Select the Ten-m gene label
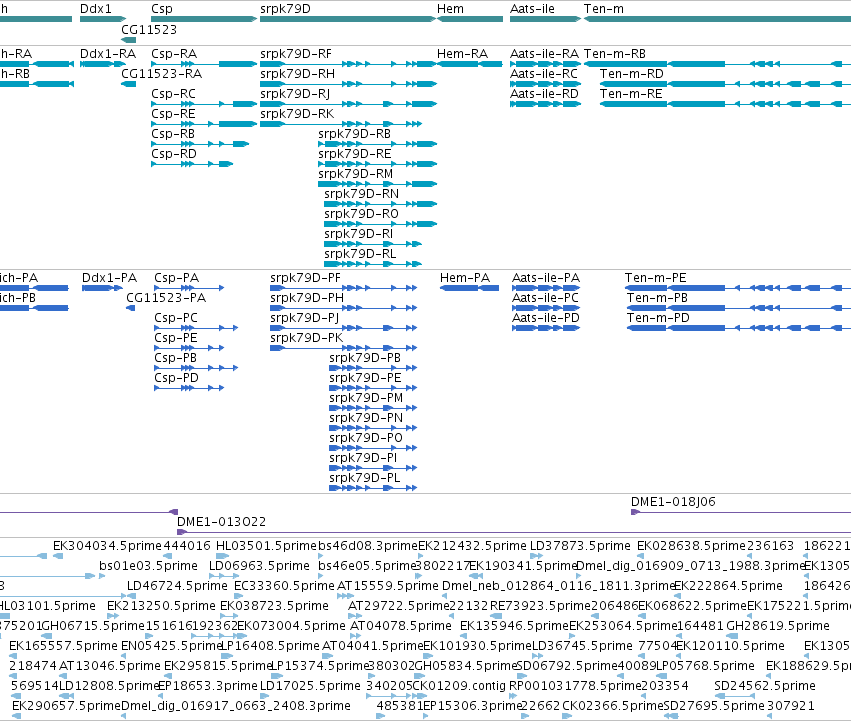The width and height of the screenshot is (851, 721). pyautogui.click(x=604, y=9)
